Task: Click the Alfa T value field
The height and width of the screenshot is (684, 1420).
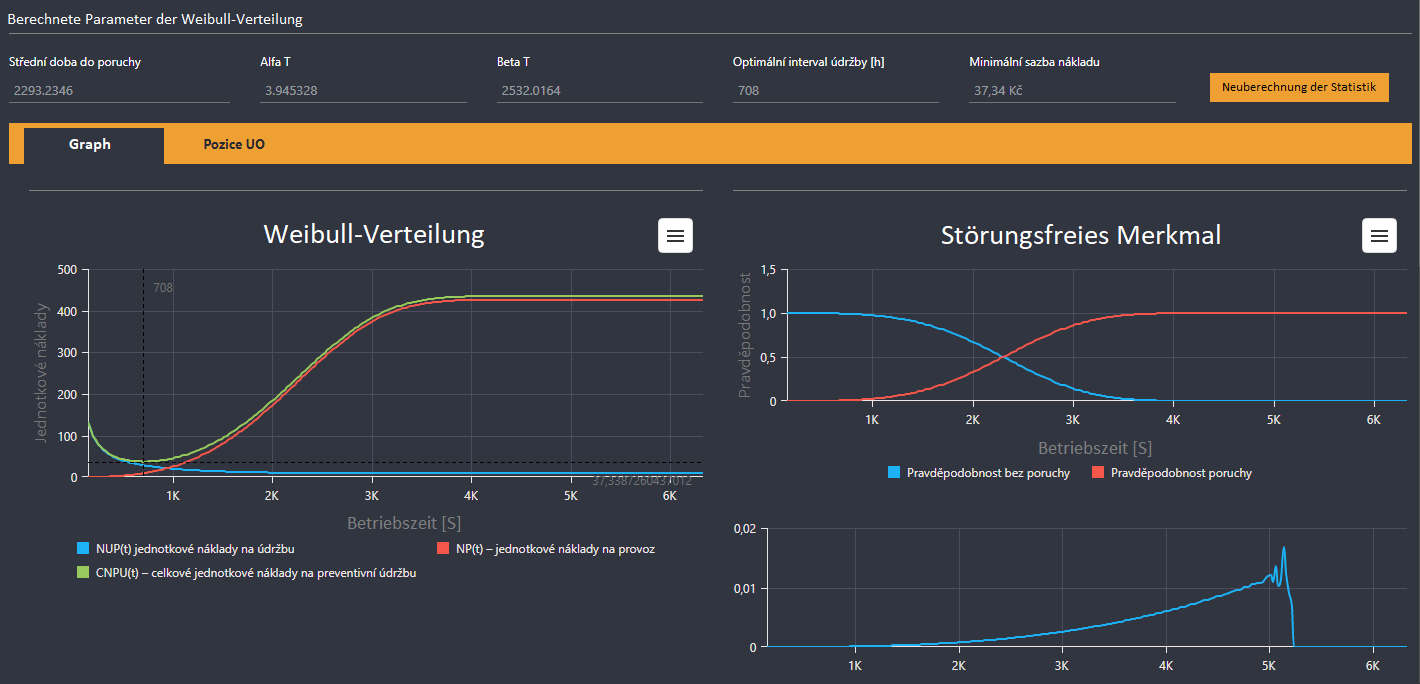Action: point(363,91)
